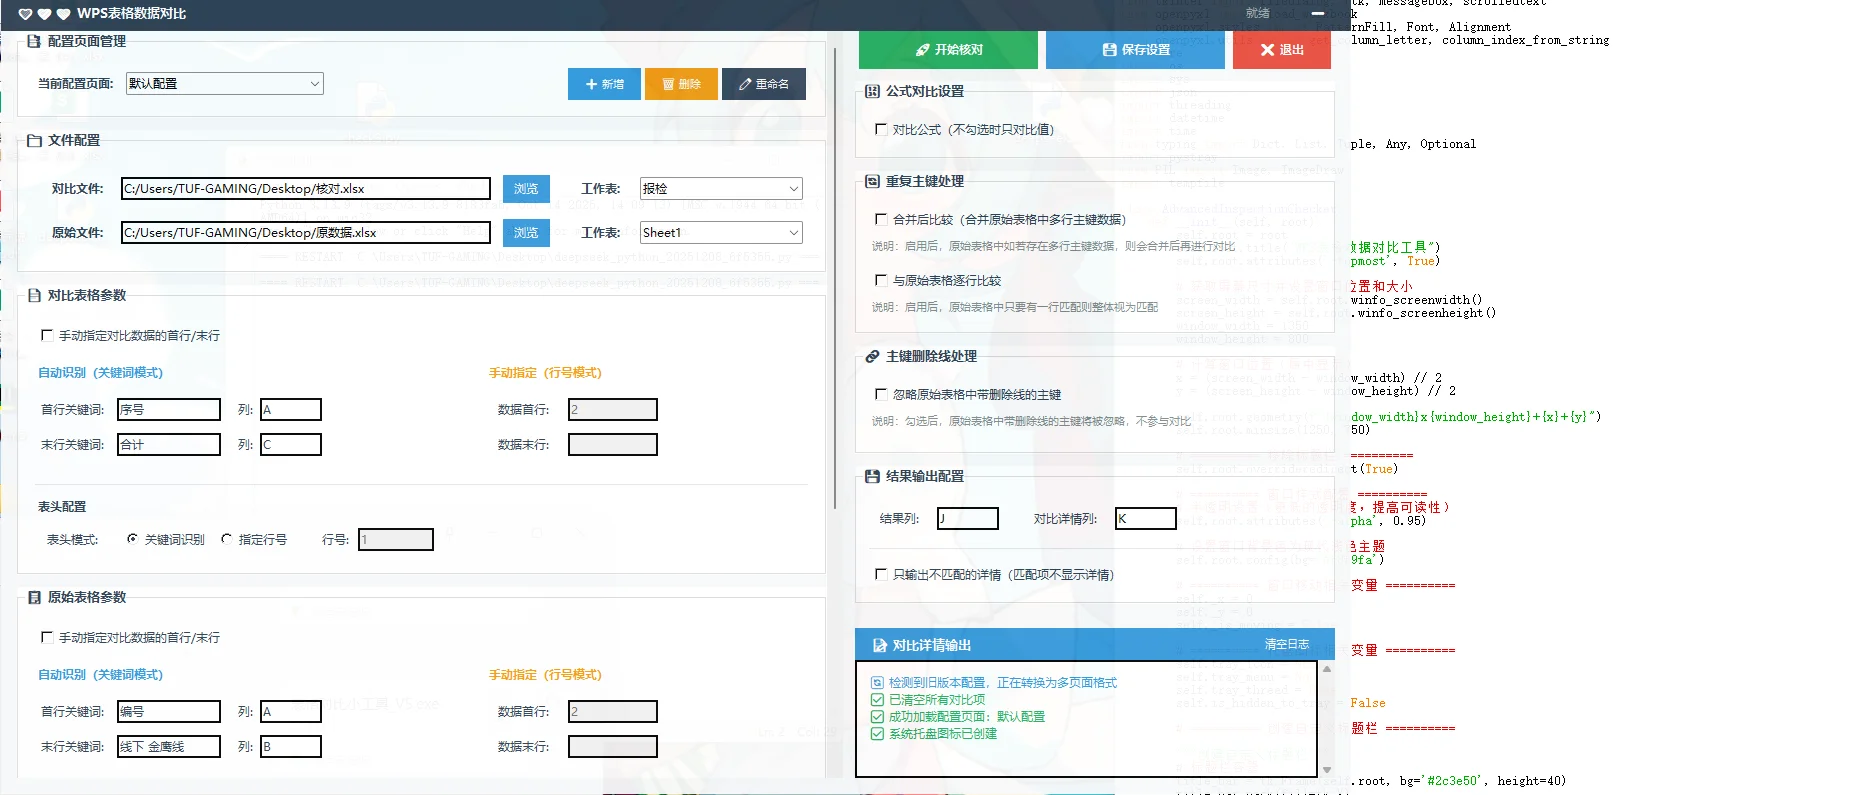This screenshot has width=1850, height=795.
Task: Click the page icon beside 配置页面管理
Action: [x=34, y=41]
